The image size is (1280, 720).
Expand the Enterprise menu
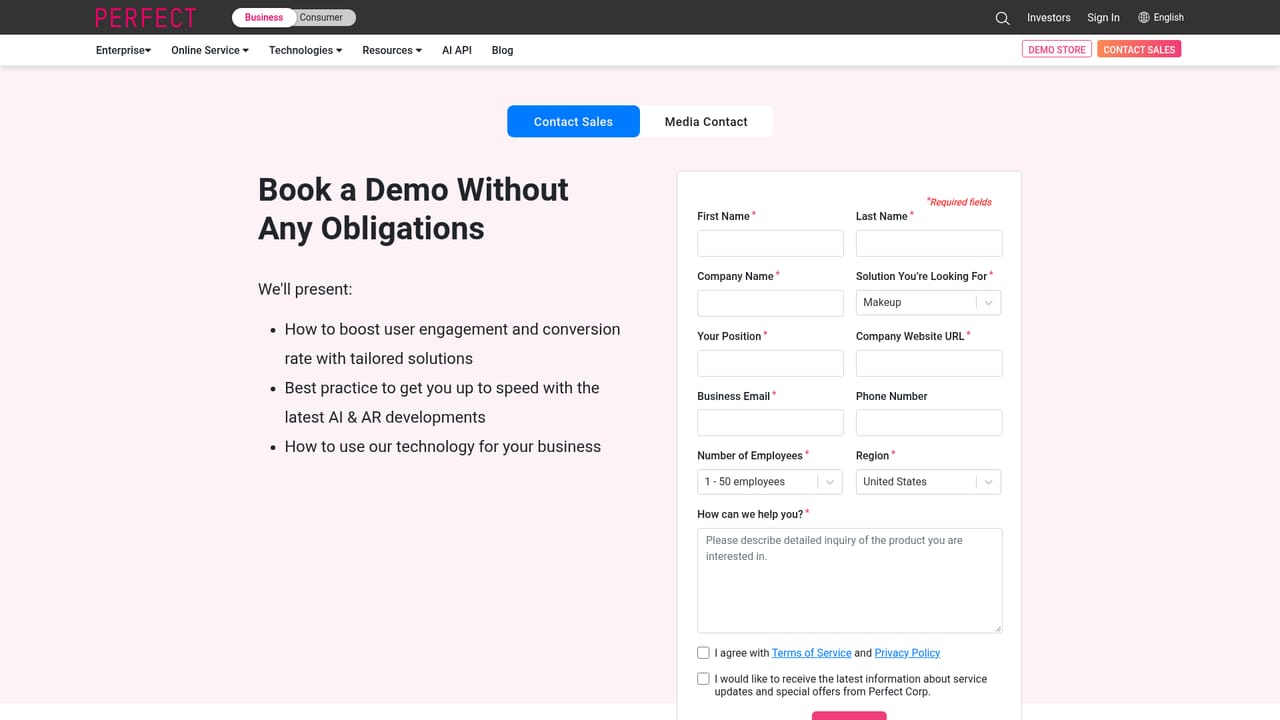[123, 50]
